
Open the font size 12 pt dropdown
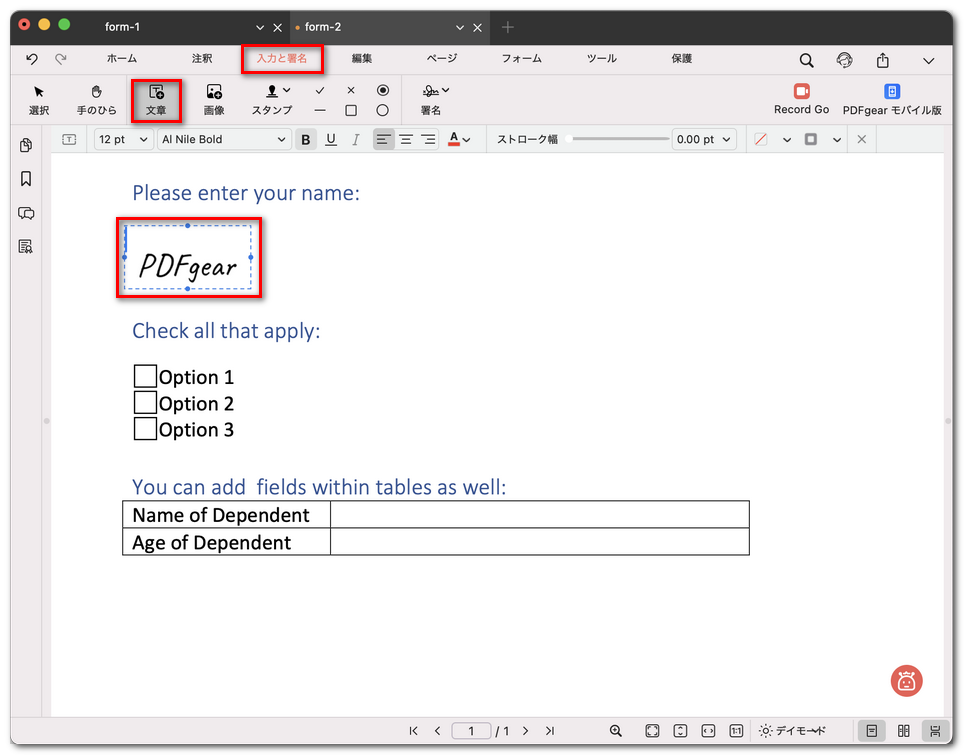click(x=123, y=140)
